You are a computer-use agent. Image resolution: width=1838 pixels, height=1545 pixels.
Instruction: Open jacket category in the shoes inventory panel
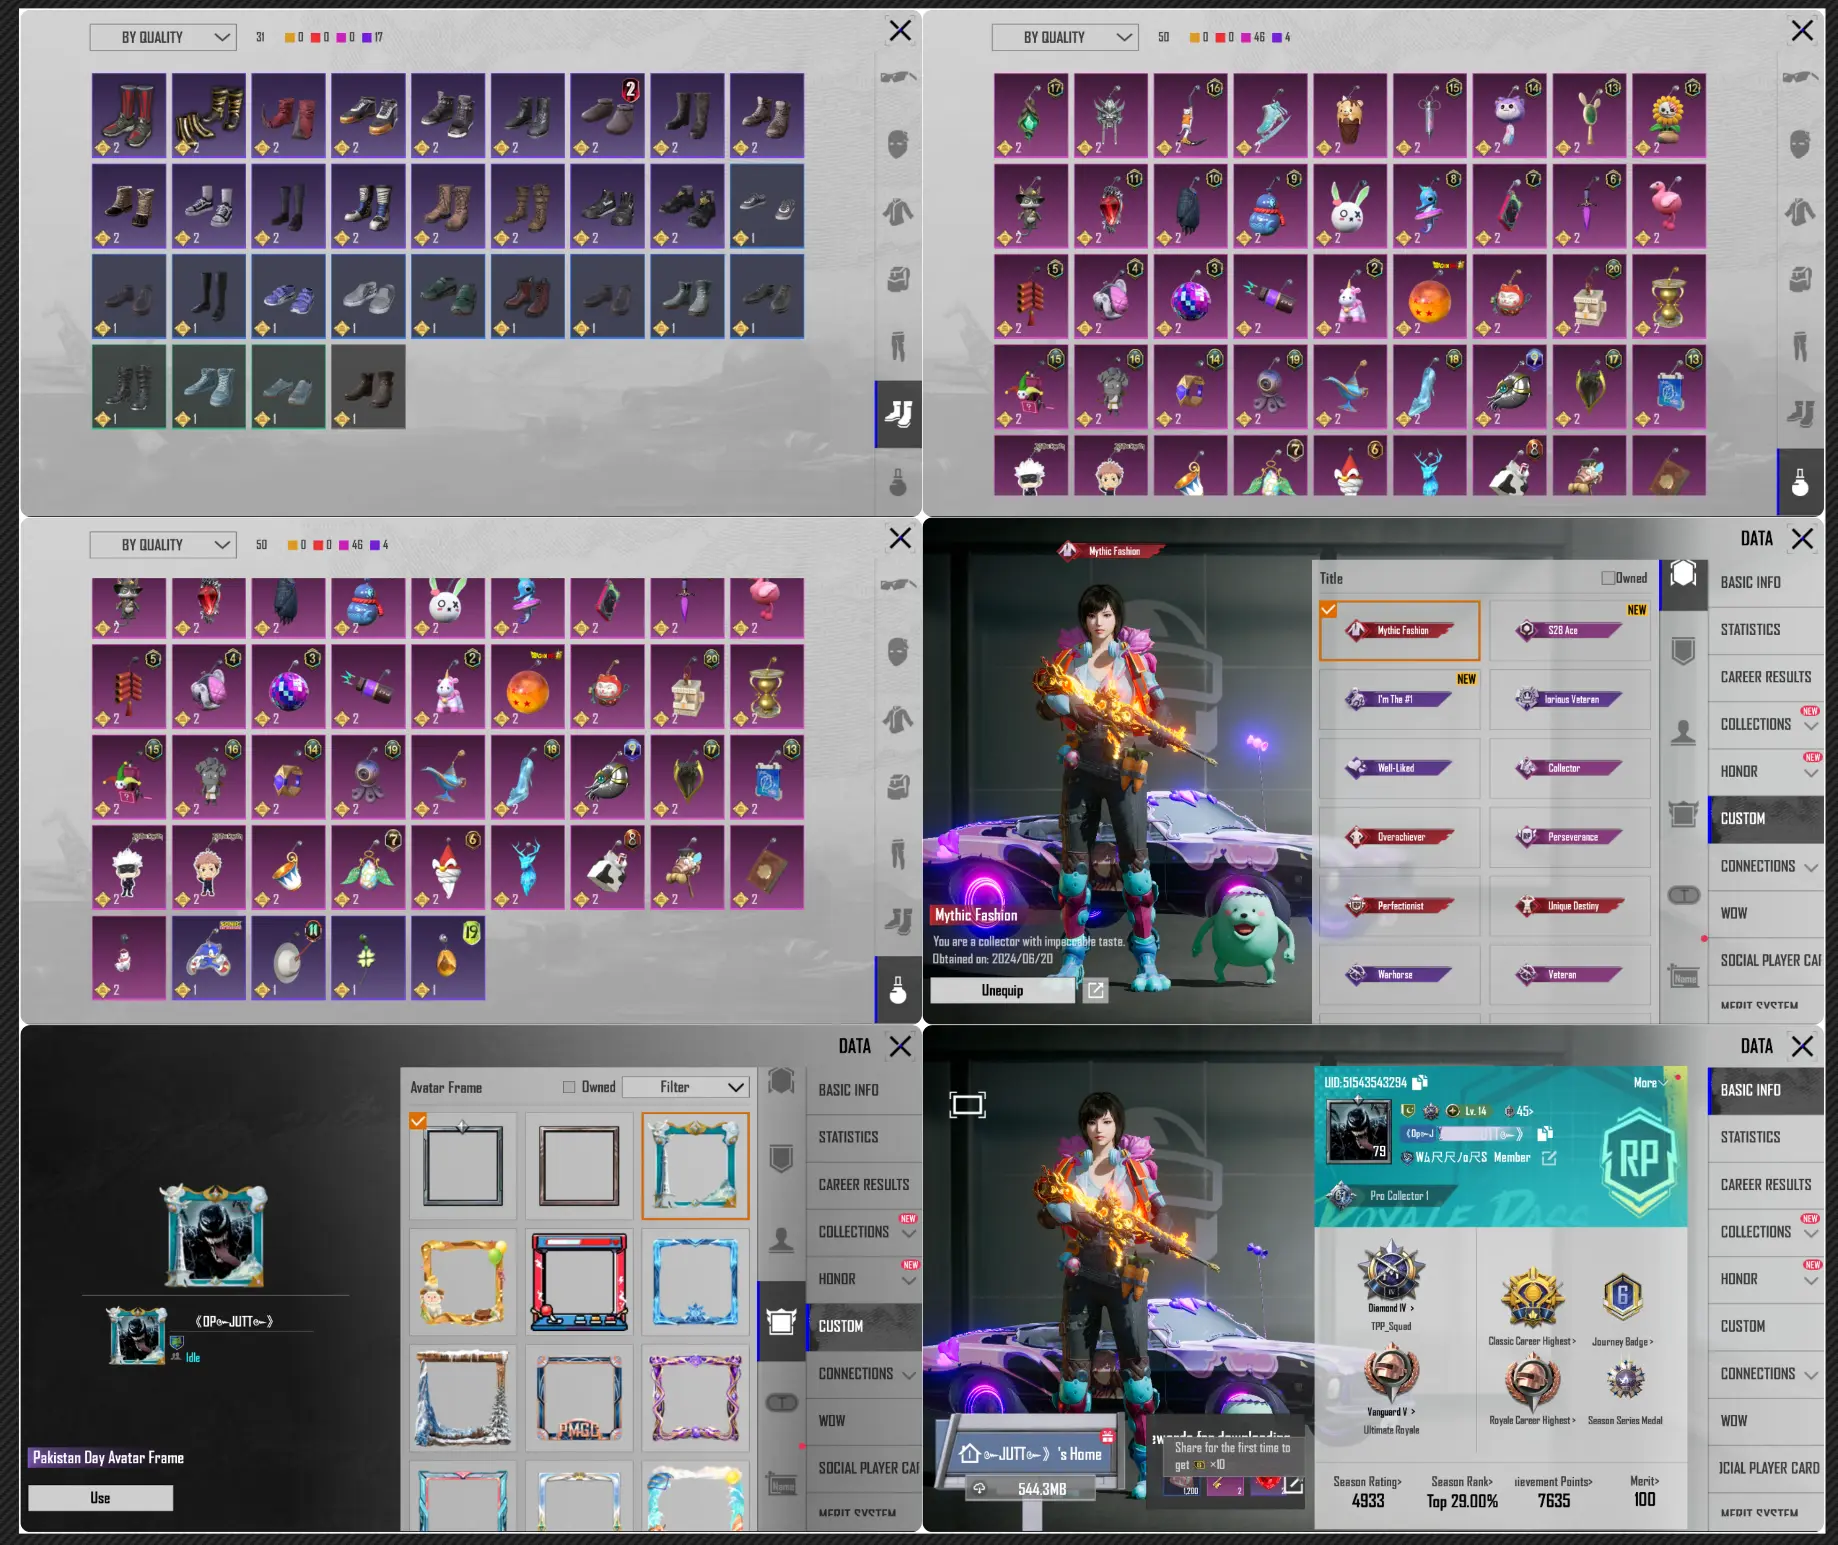coord(898,212)
